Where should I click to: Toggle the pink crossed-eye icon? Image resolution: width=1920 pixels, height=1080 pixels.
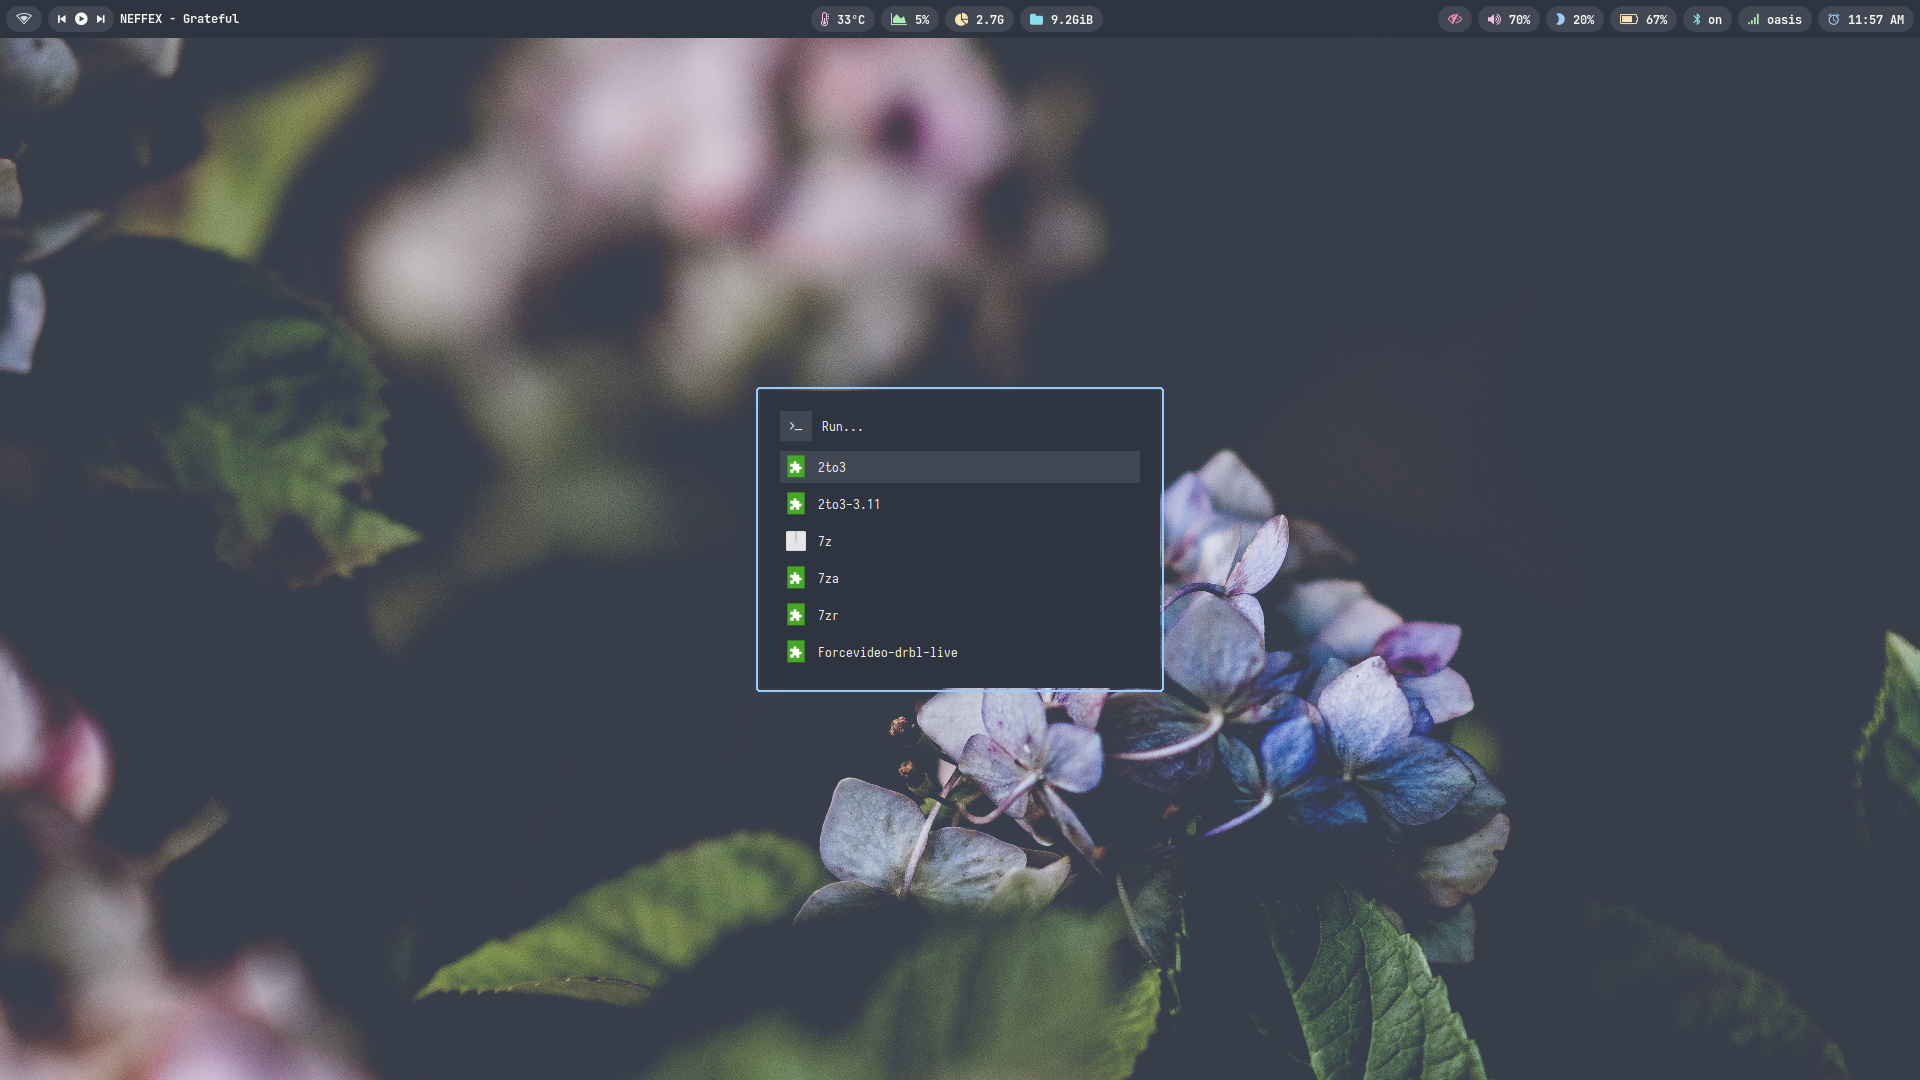(x=1455, y=19)
